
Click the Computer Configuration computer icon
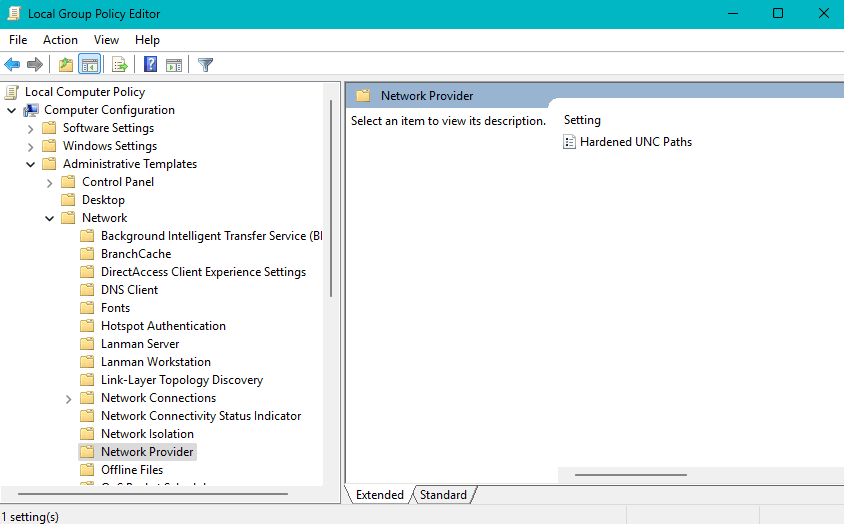(31, 110)
